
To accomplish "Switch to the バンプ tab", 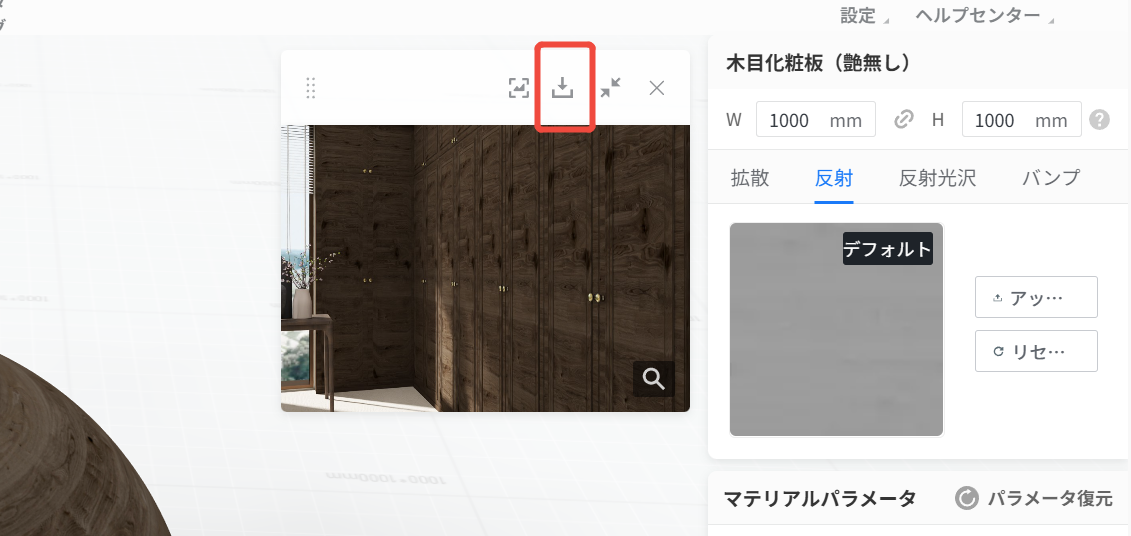I will pos(1051,178).
